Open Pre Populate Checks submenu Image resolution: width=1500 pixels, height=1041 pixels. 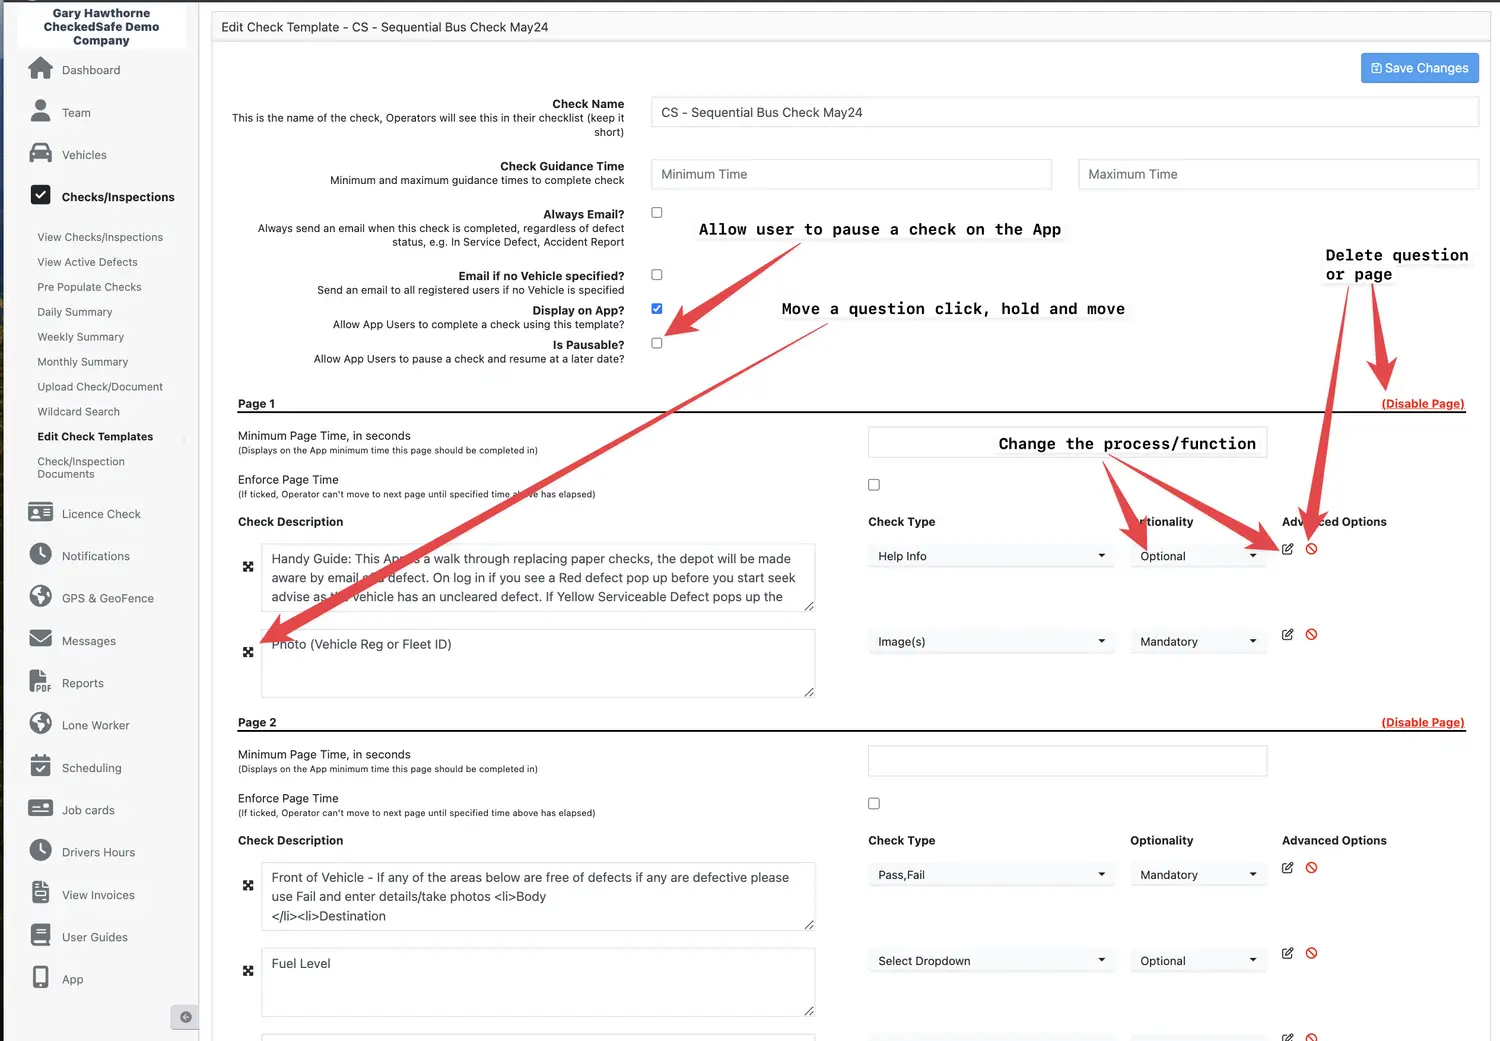[x=89, y=288]
